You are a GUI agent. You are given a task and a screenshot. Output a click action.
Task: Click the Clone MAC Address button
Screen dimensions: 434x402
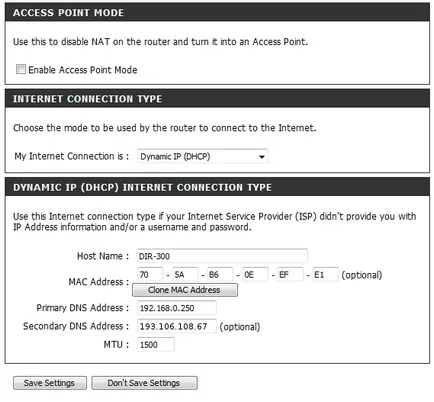[185, 290]
